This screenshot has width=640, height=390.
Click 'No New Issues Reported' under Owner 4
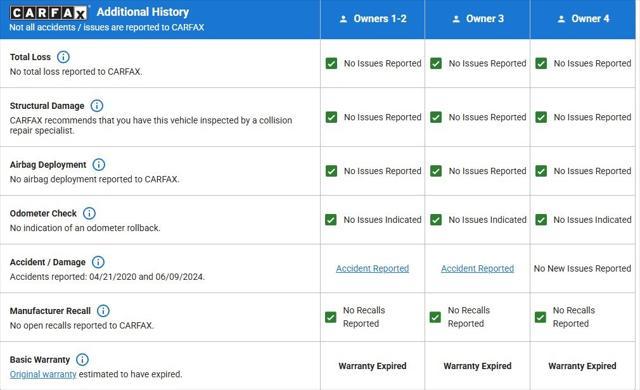582,268
